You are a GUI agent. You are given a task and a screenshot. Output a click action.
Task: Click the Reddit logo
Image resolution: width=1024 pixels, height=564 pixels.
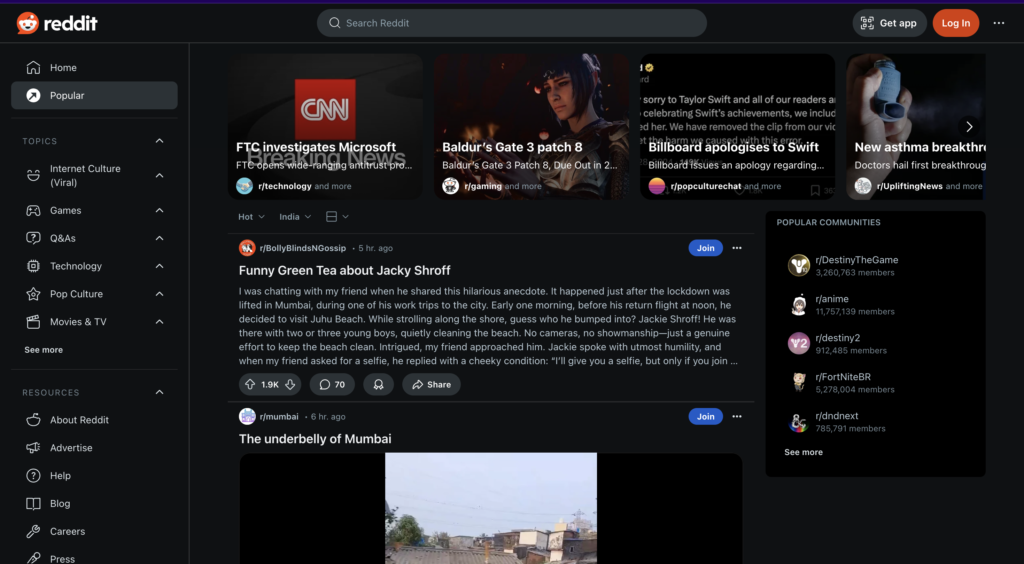tap(57, 24)
